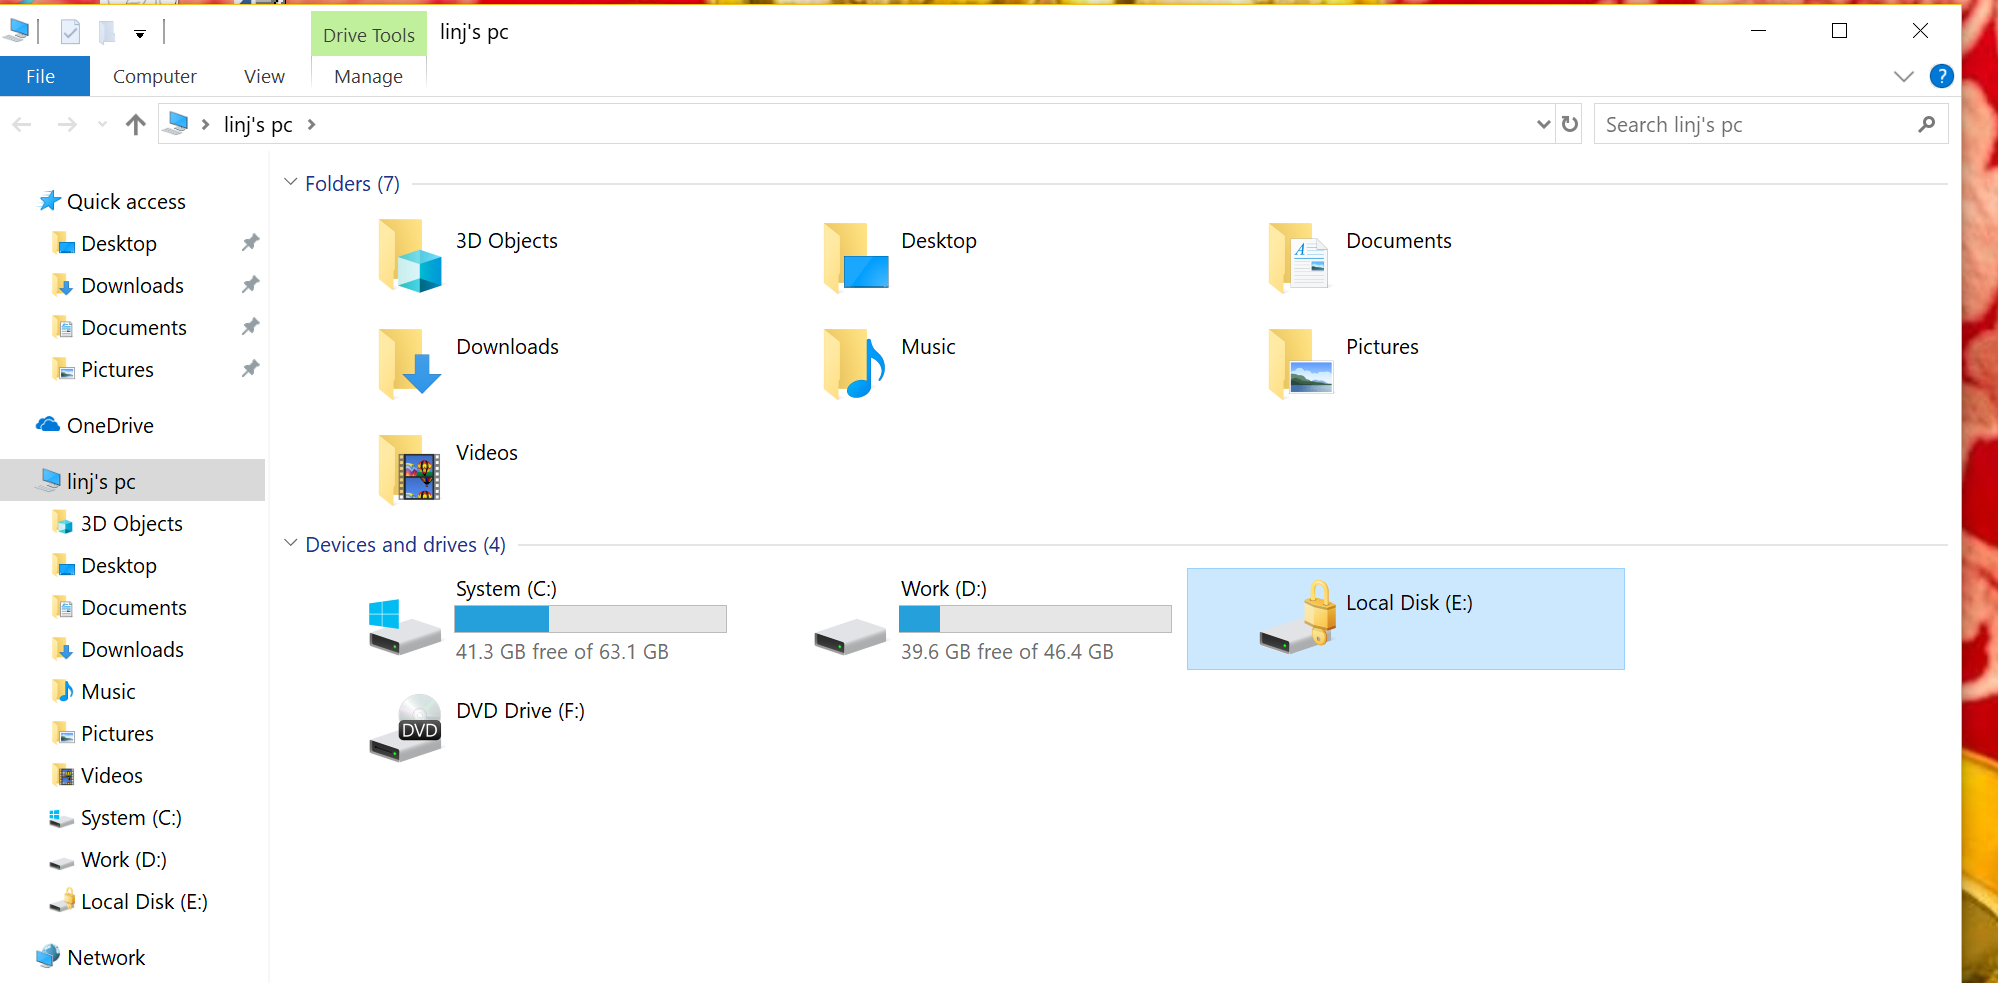Click the linj's pc breadcrumb in address bar
Screen dimensions: 1998x983
(258, 124)
